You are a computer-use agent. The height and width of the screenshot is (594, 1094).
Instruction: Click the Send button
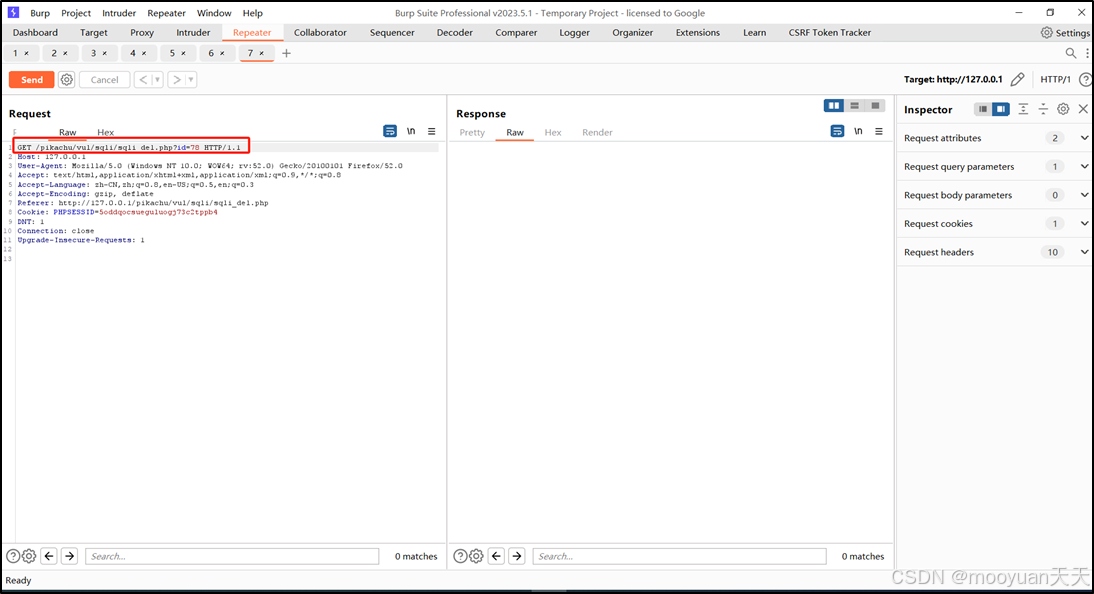coord(31,80)
